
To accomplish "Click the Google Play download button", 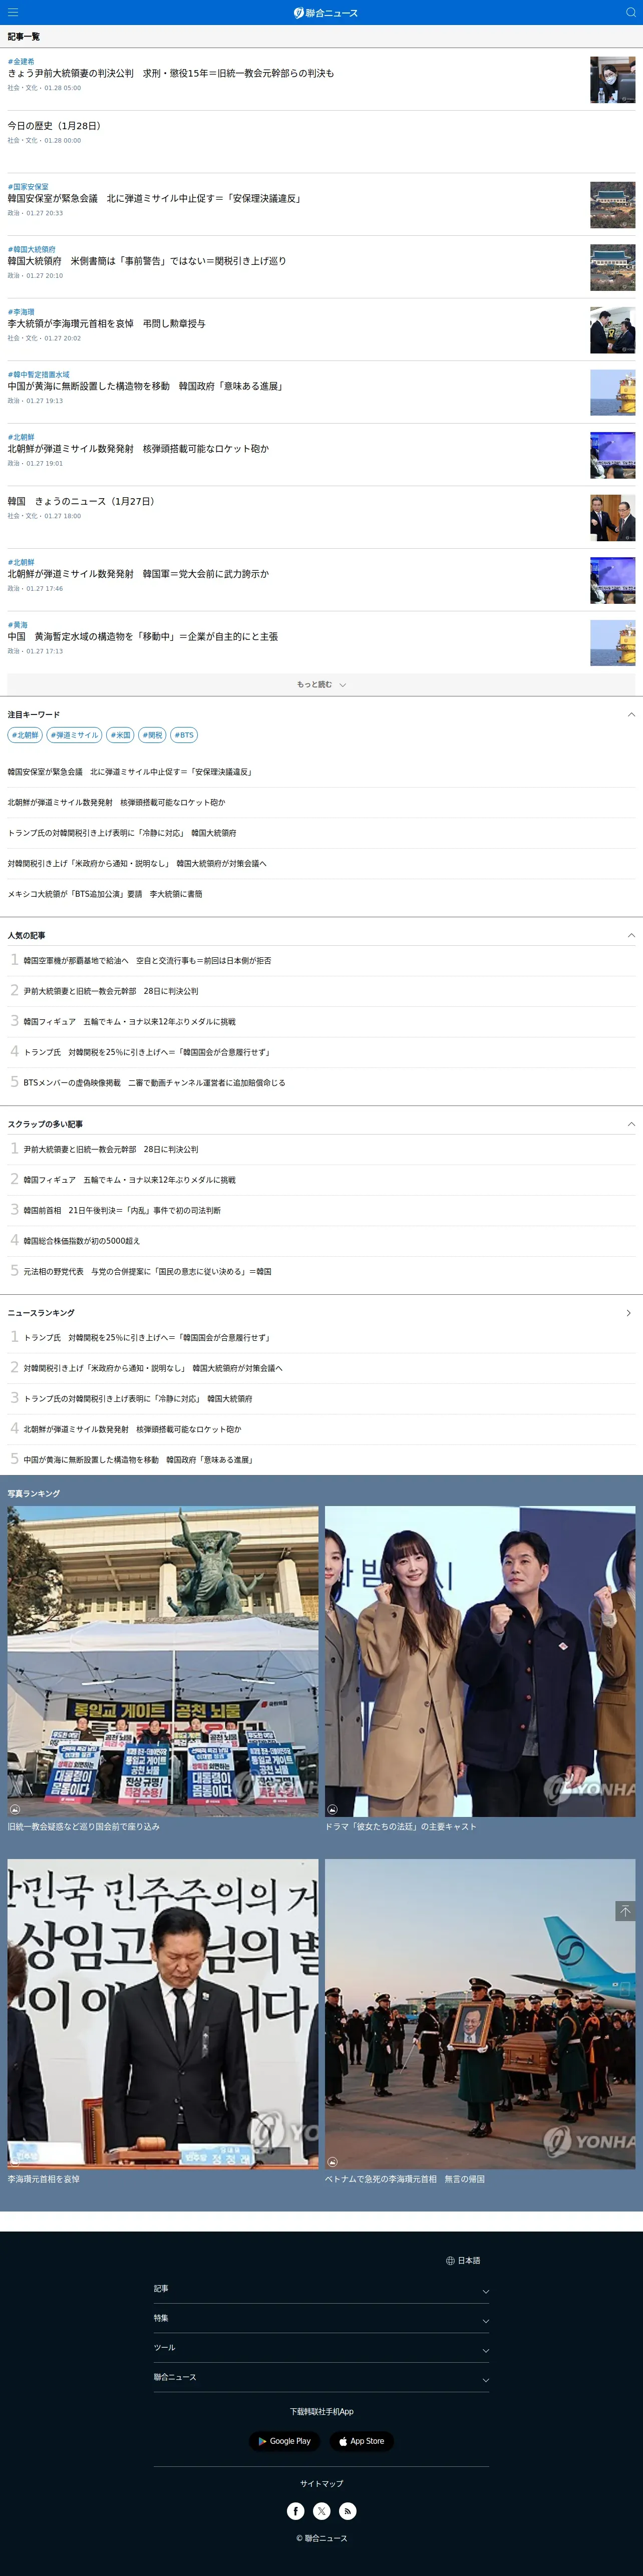I will [284, 2441].
